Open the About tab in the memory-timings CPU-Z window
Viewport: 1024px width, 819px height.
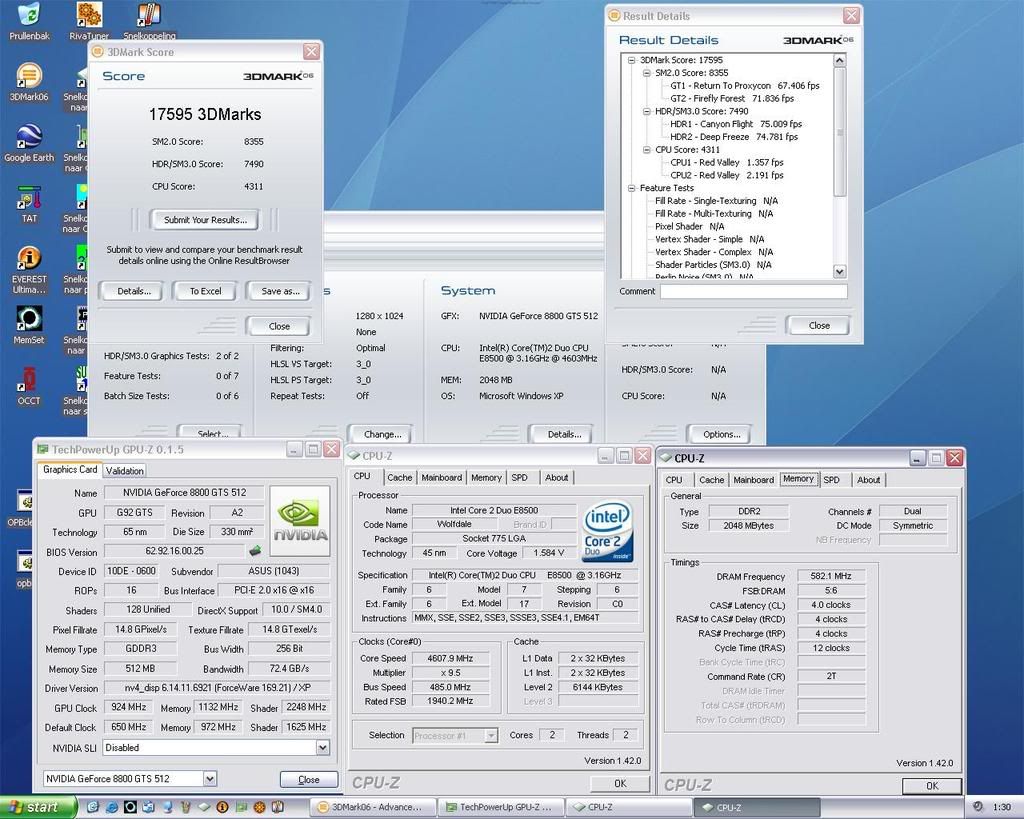point(869,480)
